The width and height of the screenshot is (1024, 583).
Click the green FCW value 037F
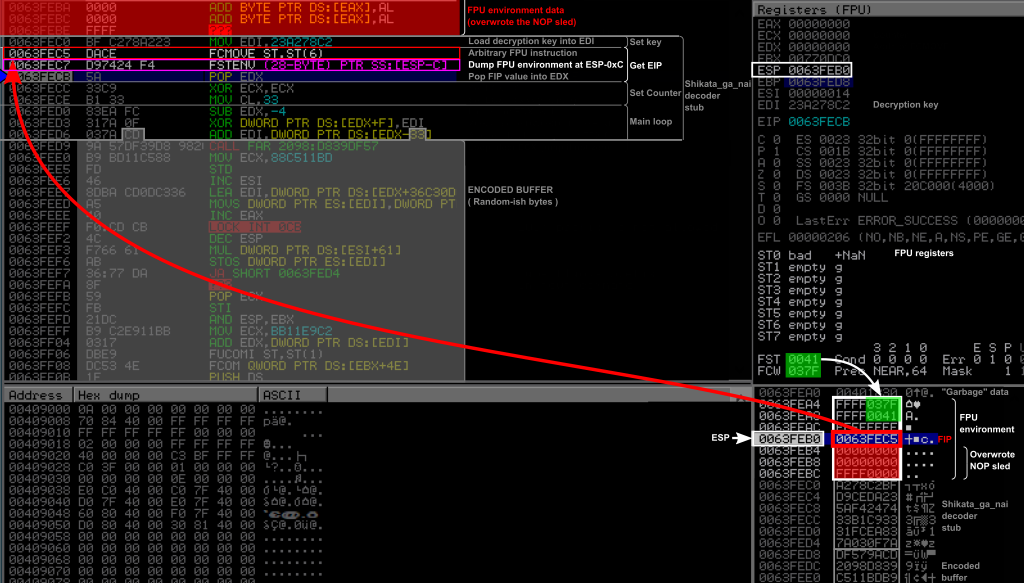[804, 372]
